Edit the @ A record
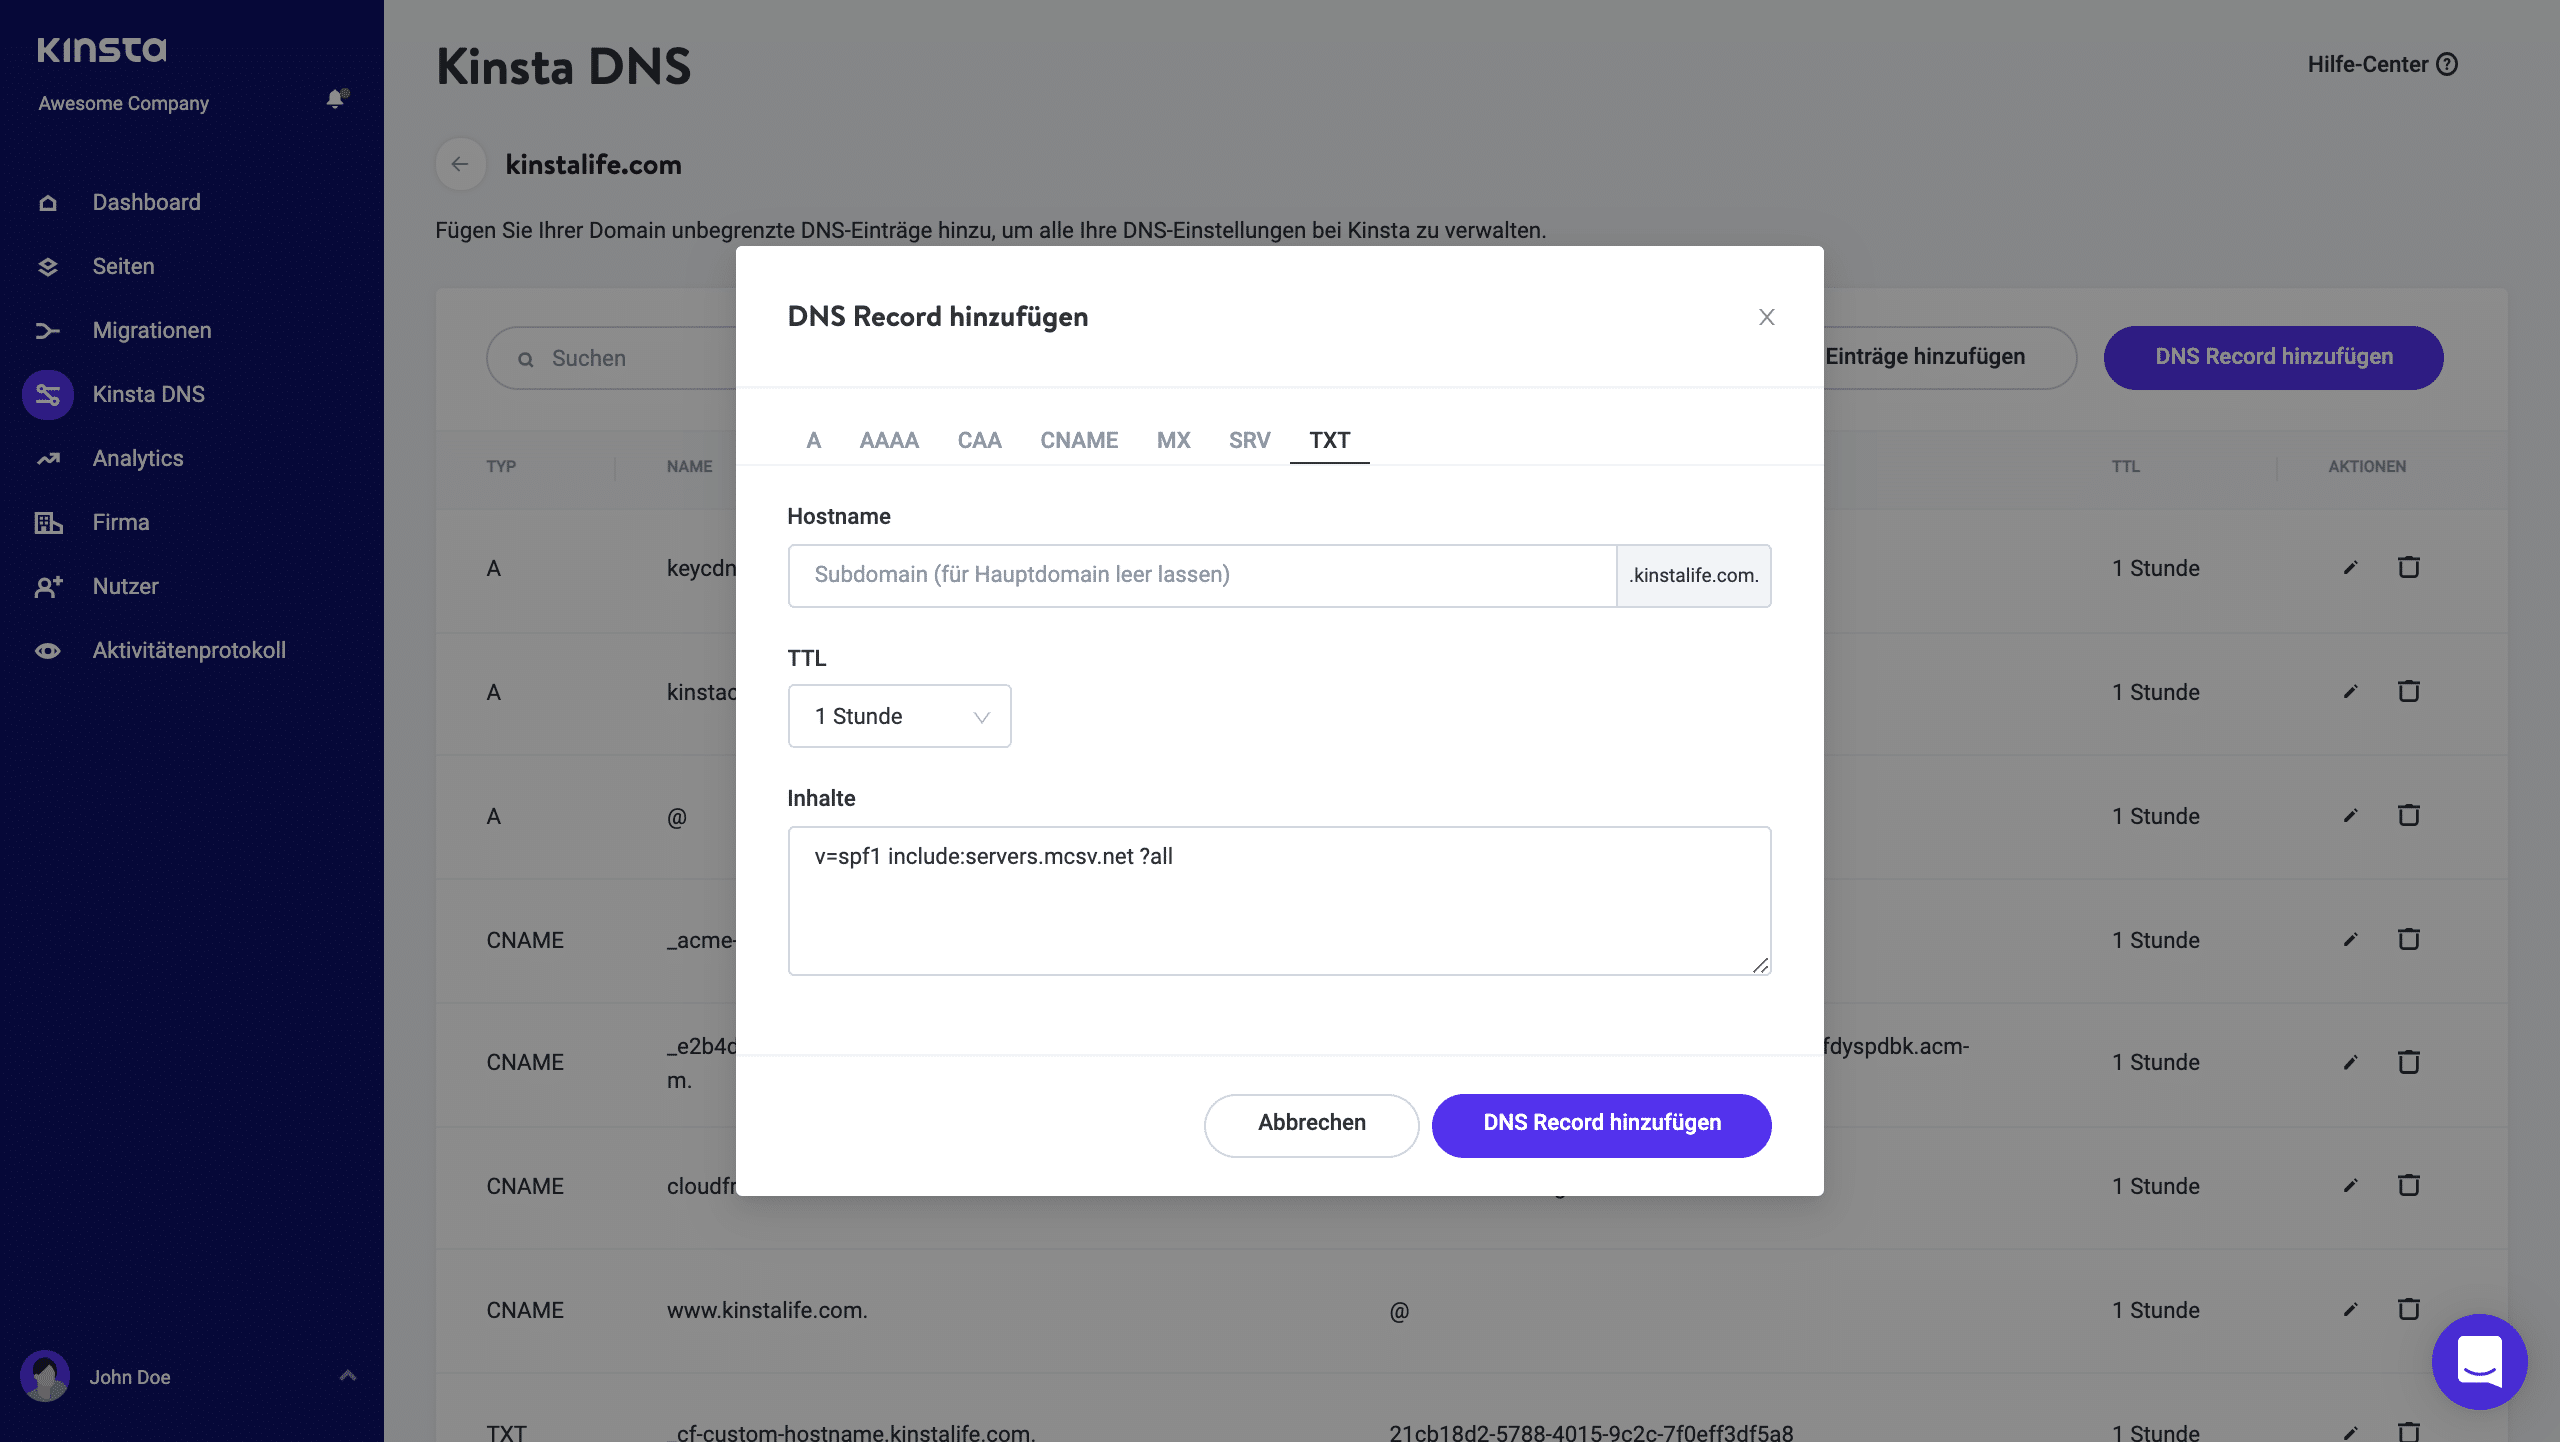2560x1442 pixels. pyautogui.click(x=2351, y=816)
